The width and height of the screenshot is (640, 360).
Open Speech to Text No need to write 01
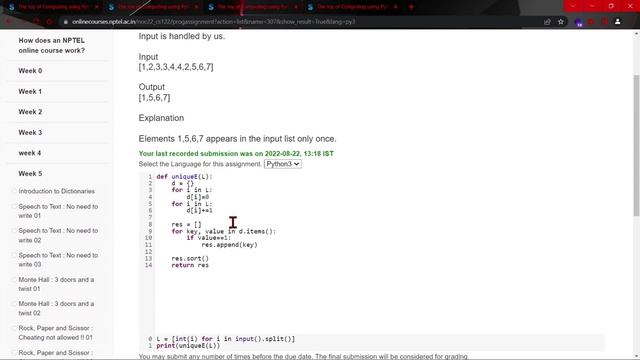pyautogui.click(x=58, y=211)
